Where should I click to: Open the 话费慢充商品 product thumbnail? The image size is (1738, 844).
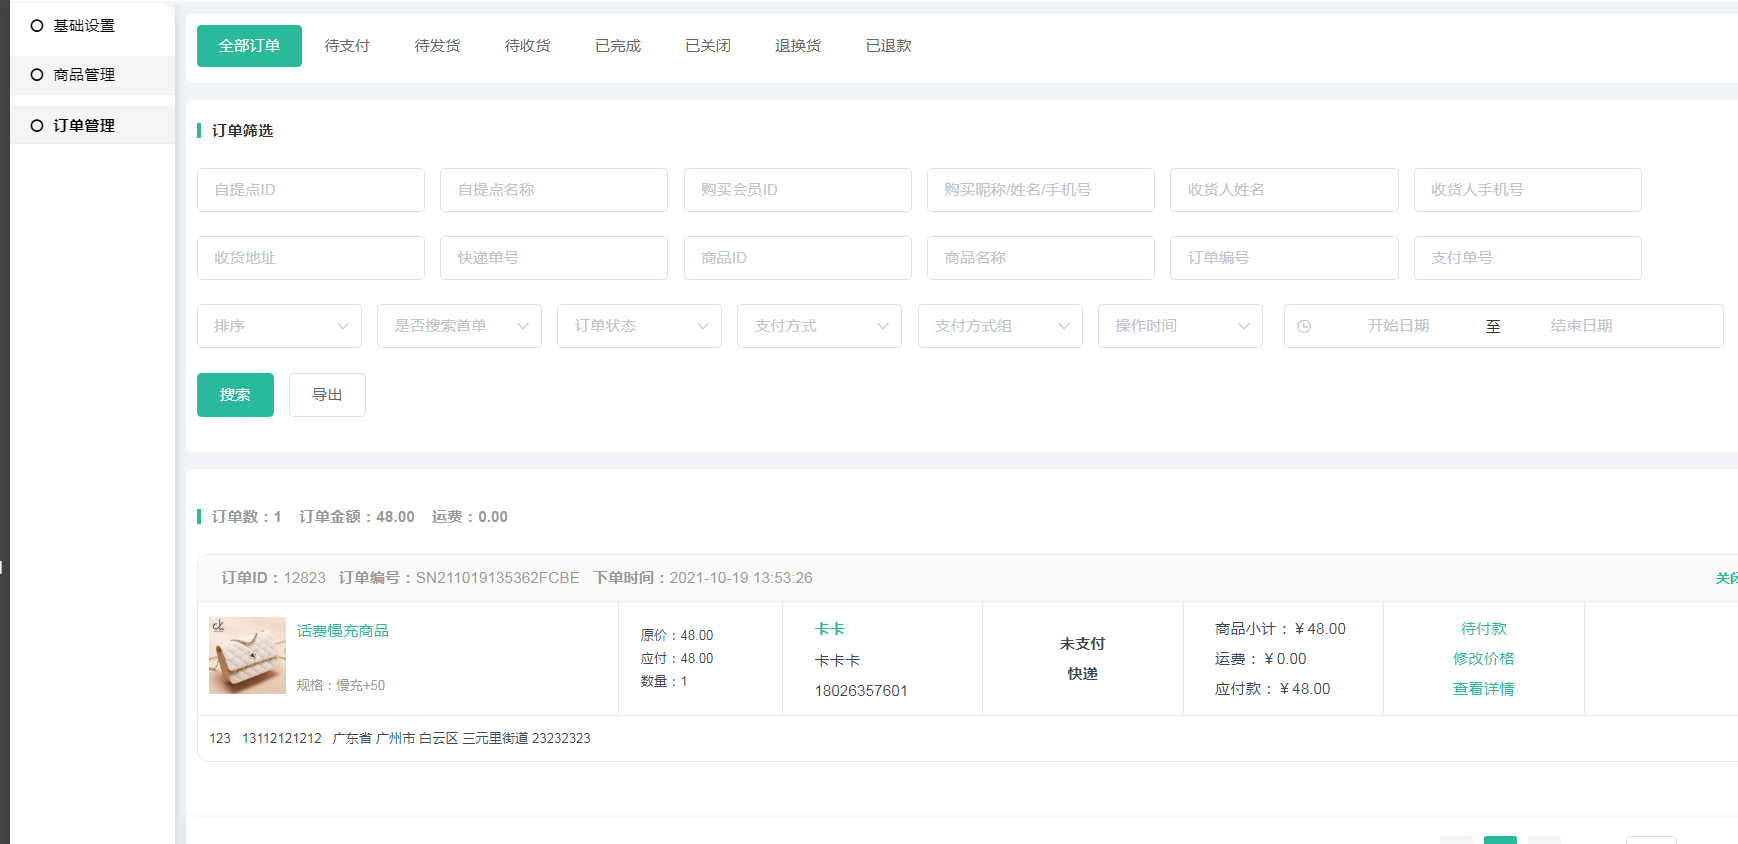click(247, 656)
